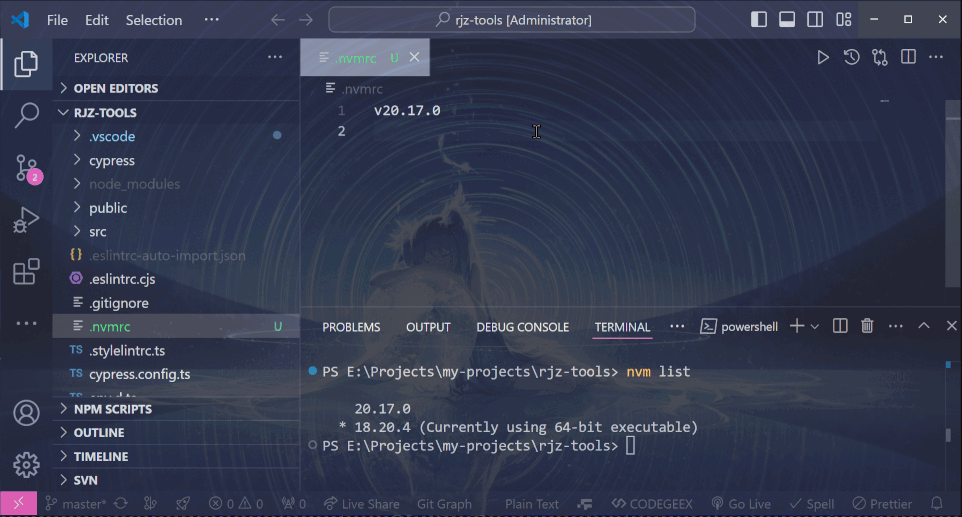Click the compare changes icon in editor toolbar
This screenshot has width=962, height=517.
click(880, 58)
